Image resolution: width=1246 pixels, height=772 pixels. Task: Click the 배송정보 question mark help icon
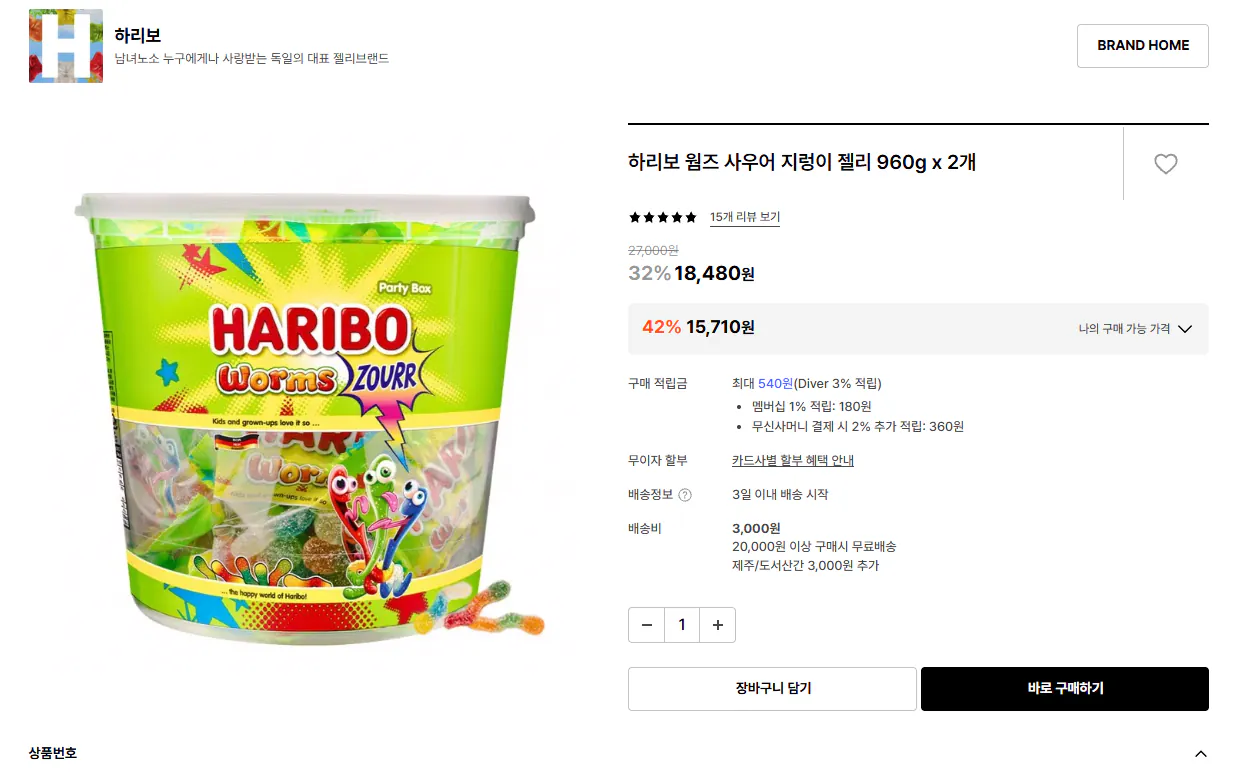pos(684,494)
